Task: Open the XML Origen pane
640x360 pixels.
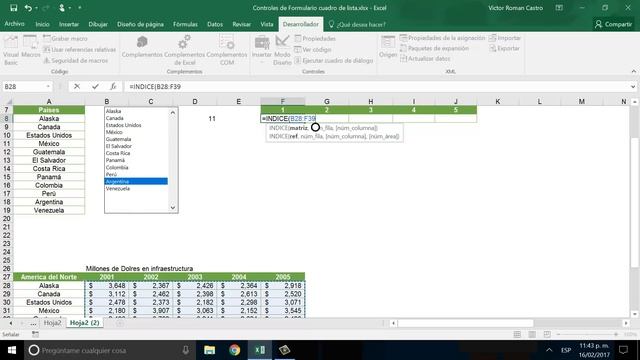Action: (x=388, y=47)
